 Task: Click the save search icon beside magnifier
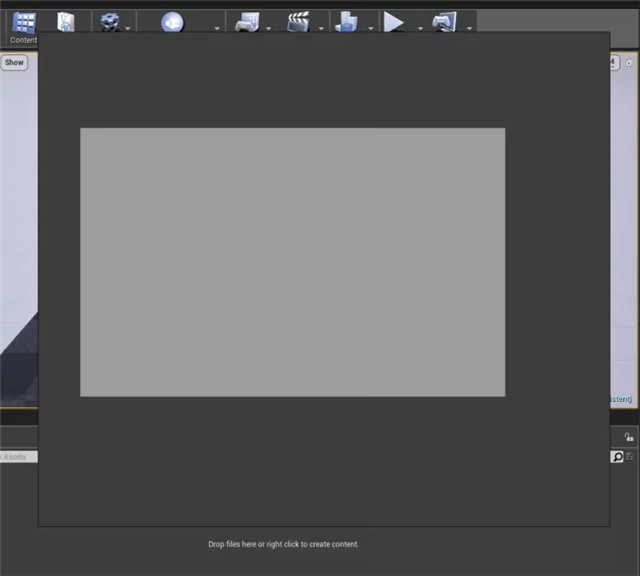point(630,456)
